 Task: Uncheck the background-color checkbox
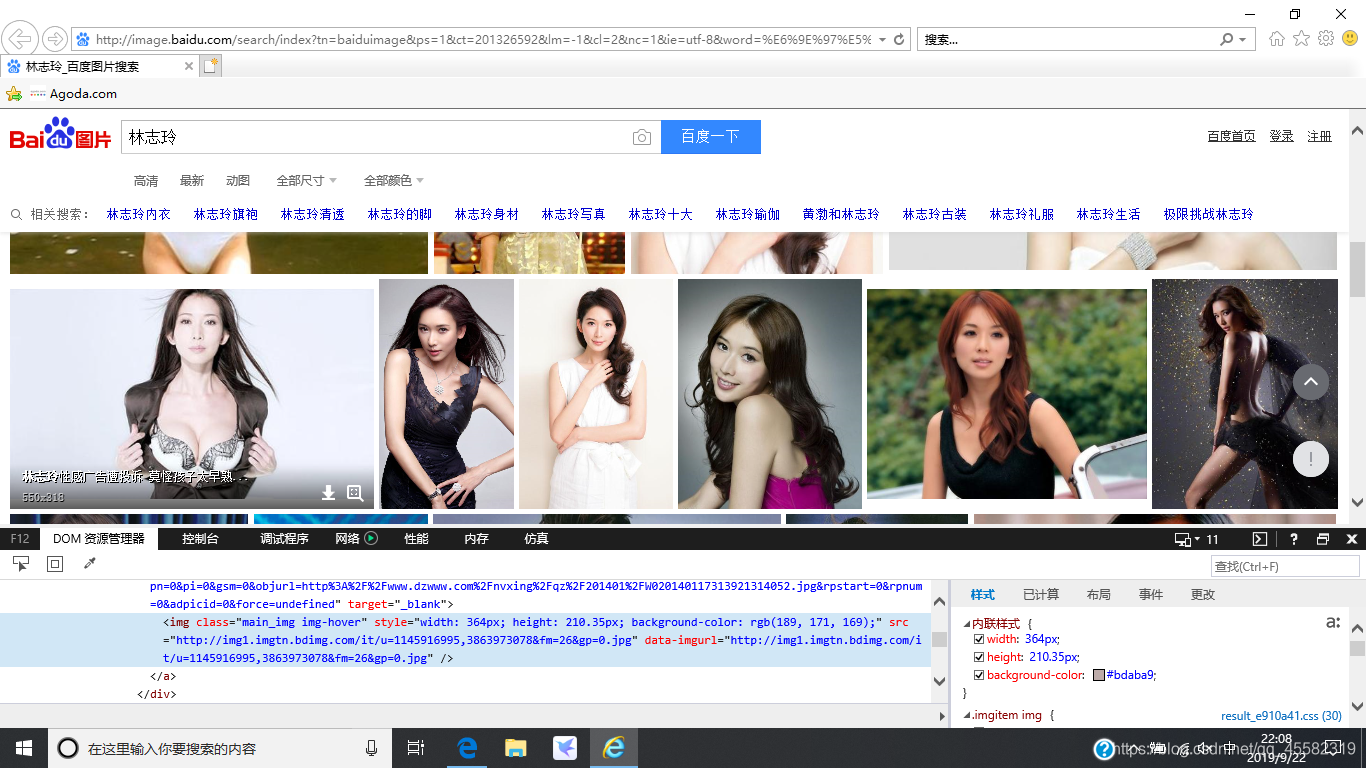pyautogui.click(x=979, y=675)
